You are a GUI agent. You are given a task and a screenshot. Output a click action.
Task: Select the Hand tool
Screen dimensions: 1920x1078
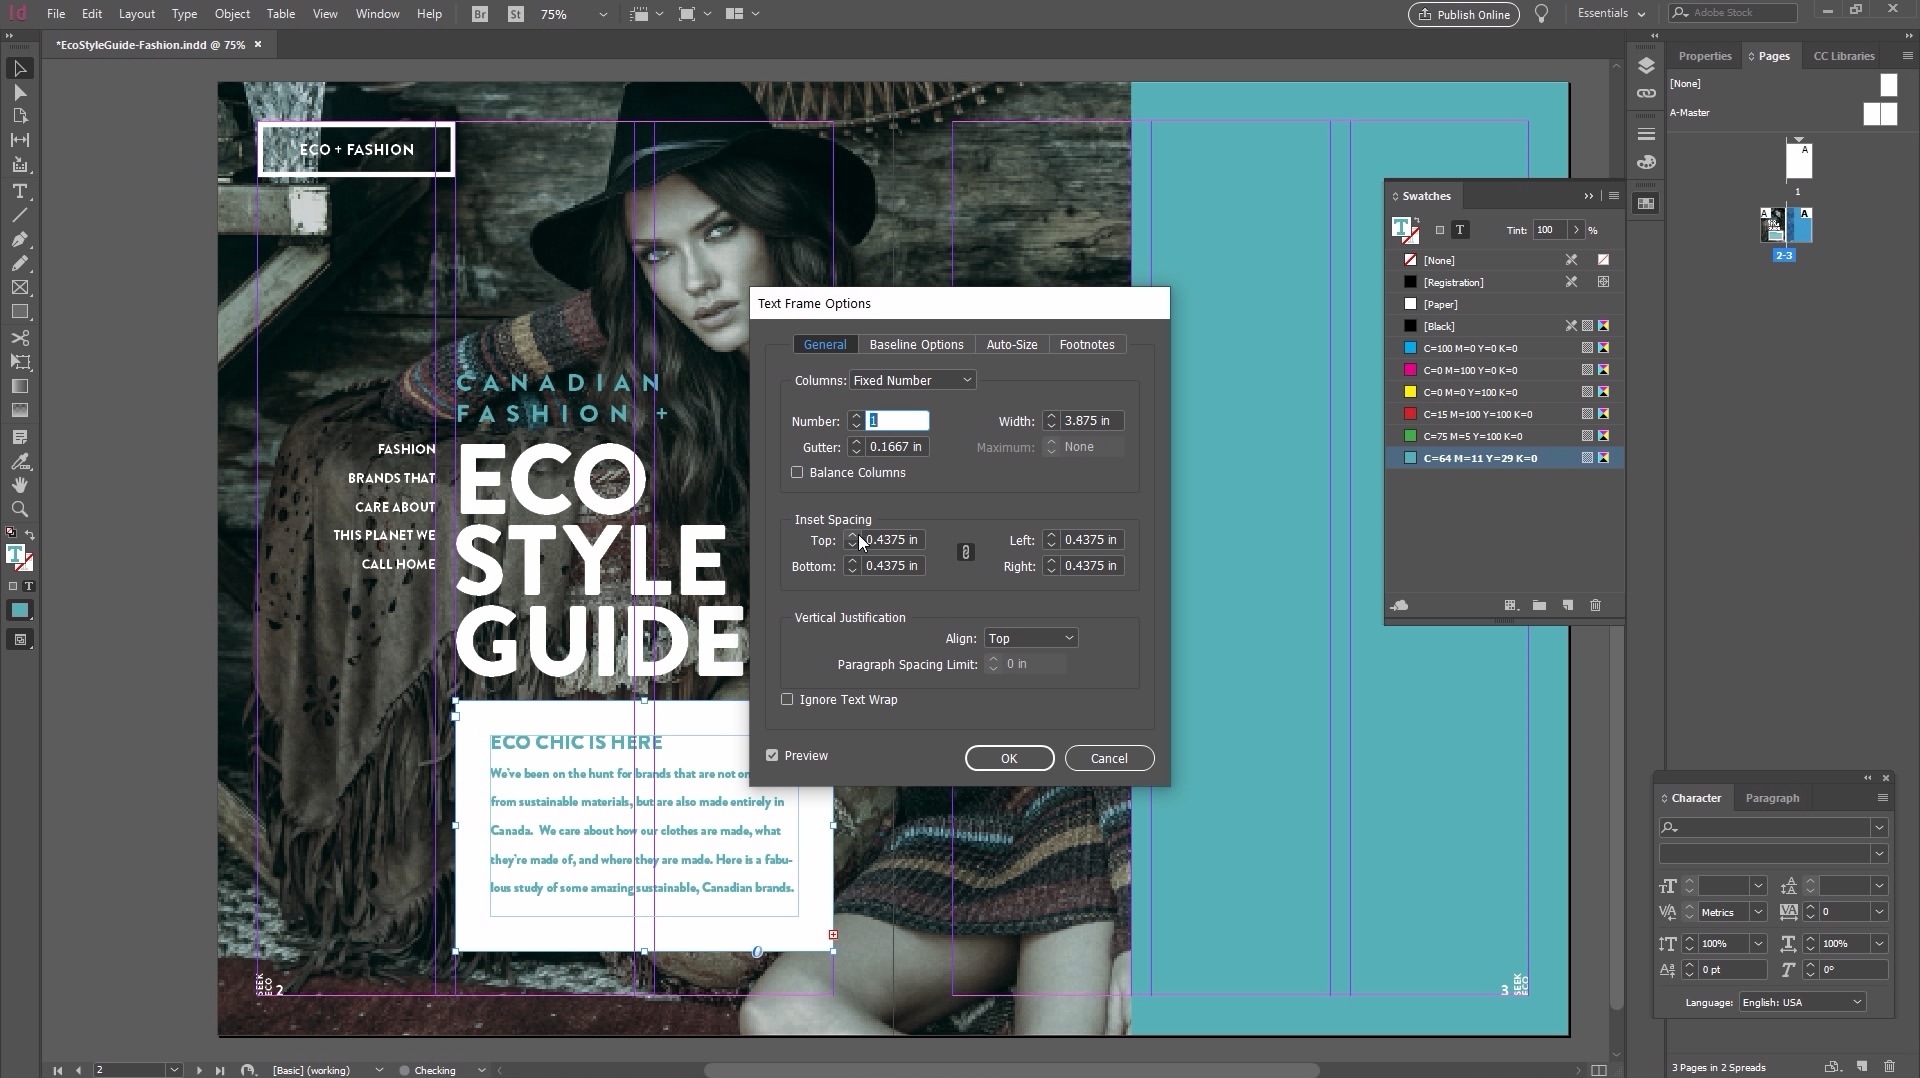coord(20,485)
